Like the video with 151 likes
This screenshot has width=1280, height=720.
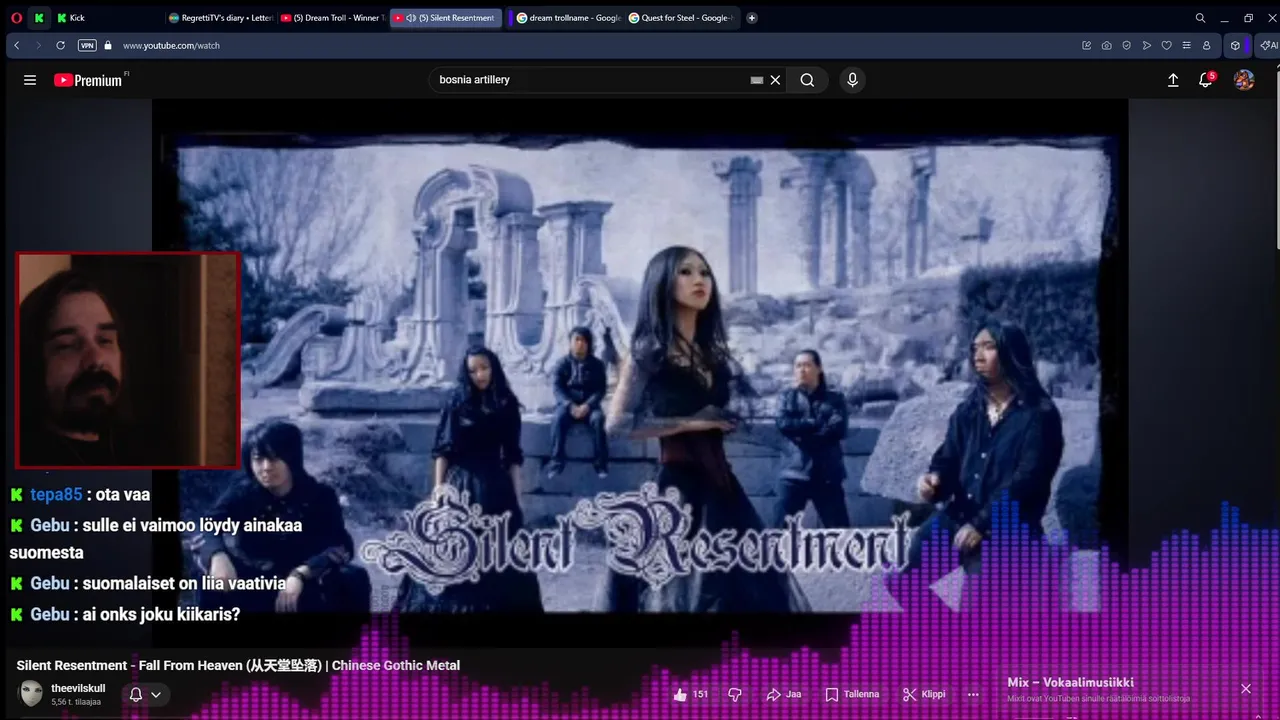click(x=691, y=694)
